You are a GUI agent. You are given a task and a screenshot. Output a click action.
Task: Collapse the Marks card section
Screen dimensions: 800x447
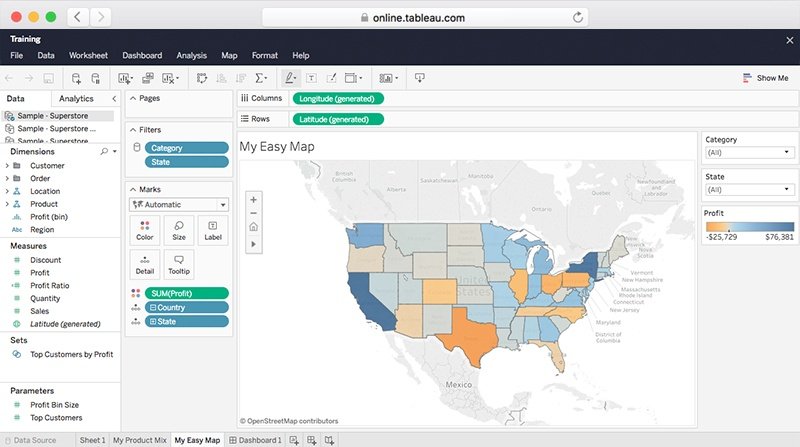132,189
